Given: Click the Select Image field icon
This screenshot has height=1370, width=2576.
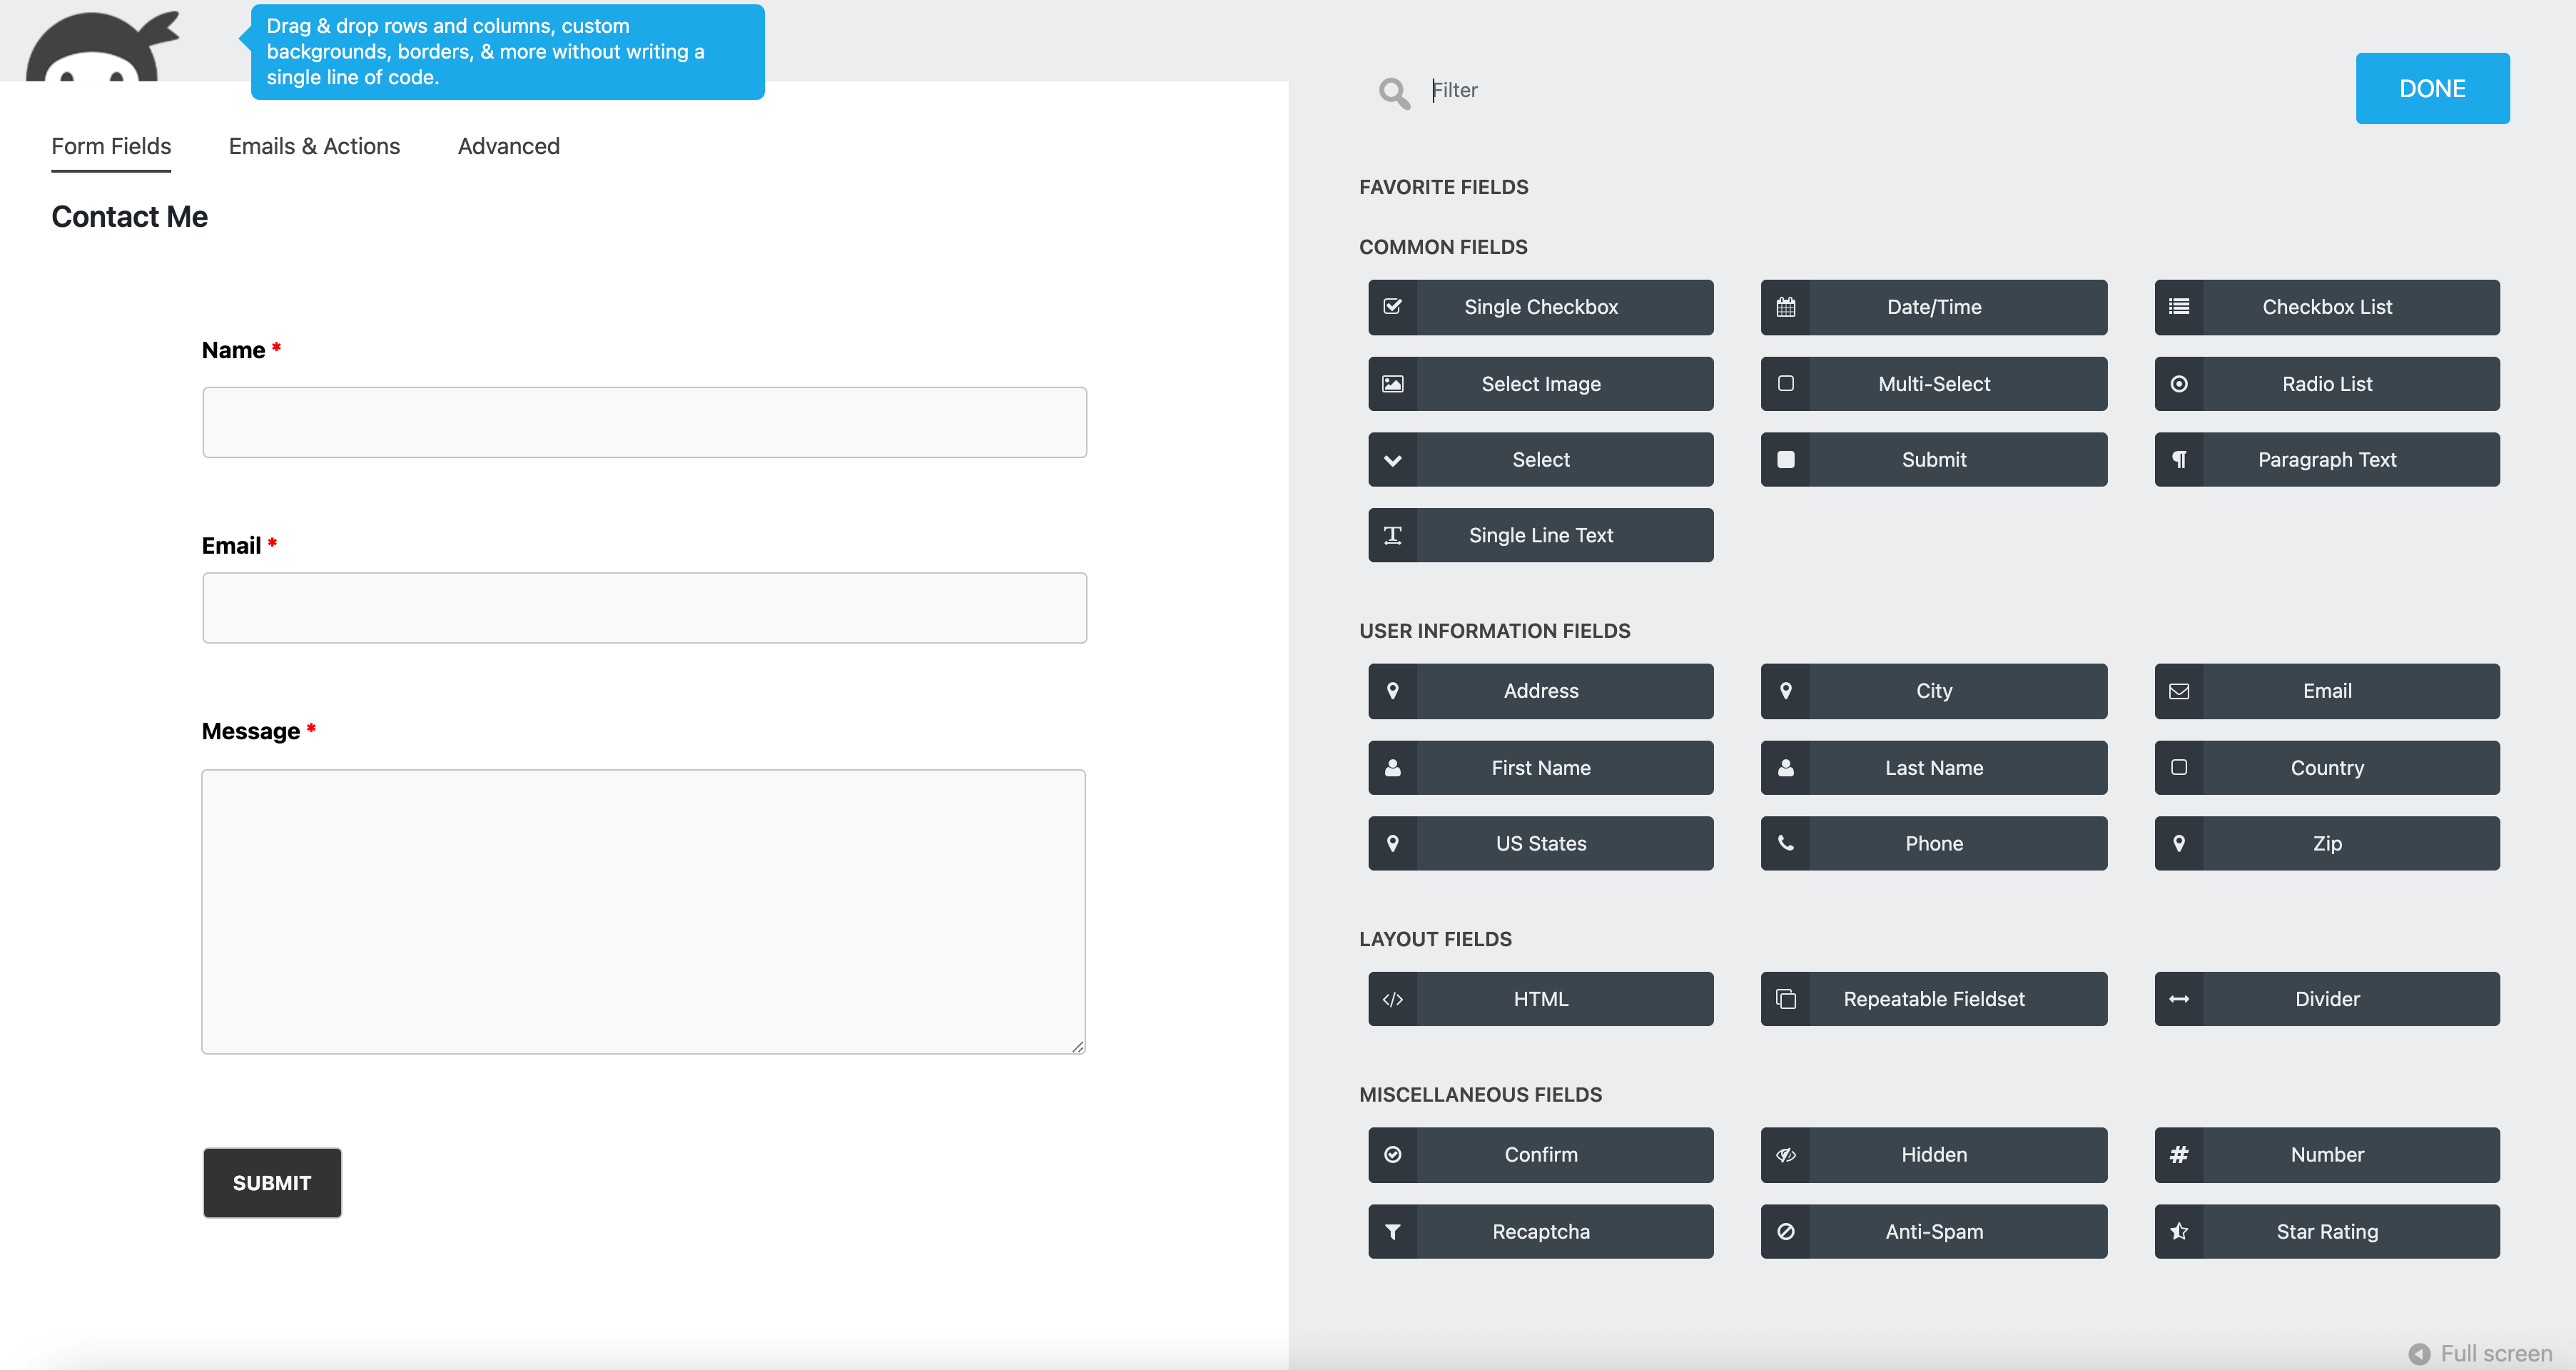Looking at the screenshot, I should coord(1394,382).
